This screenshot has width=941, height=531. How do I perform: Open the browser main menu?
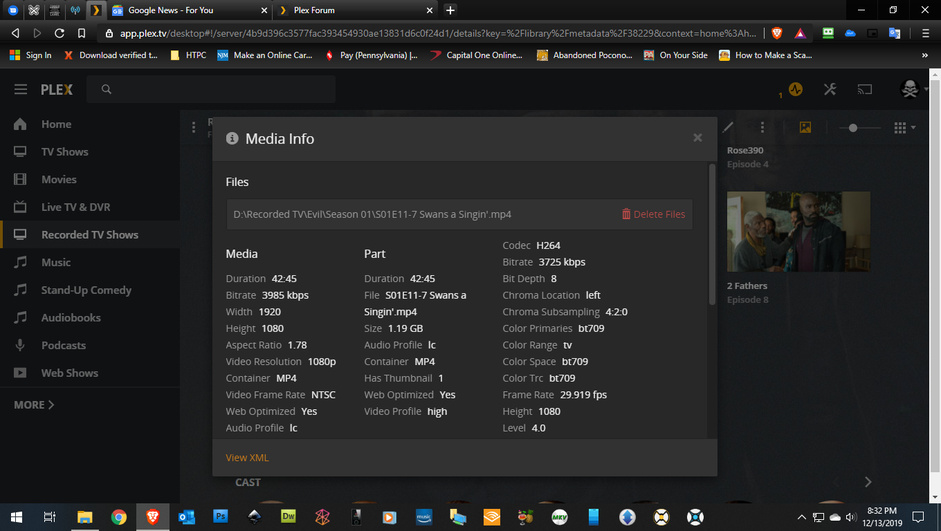coord(925,33)
